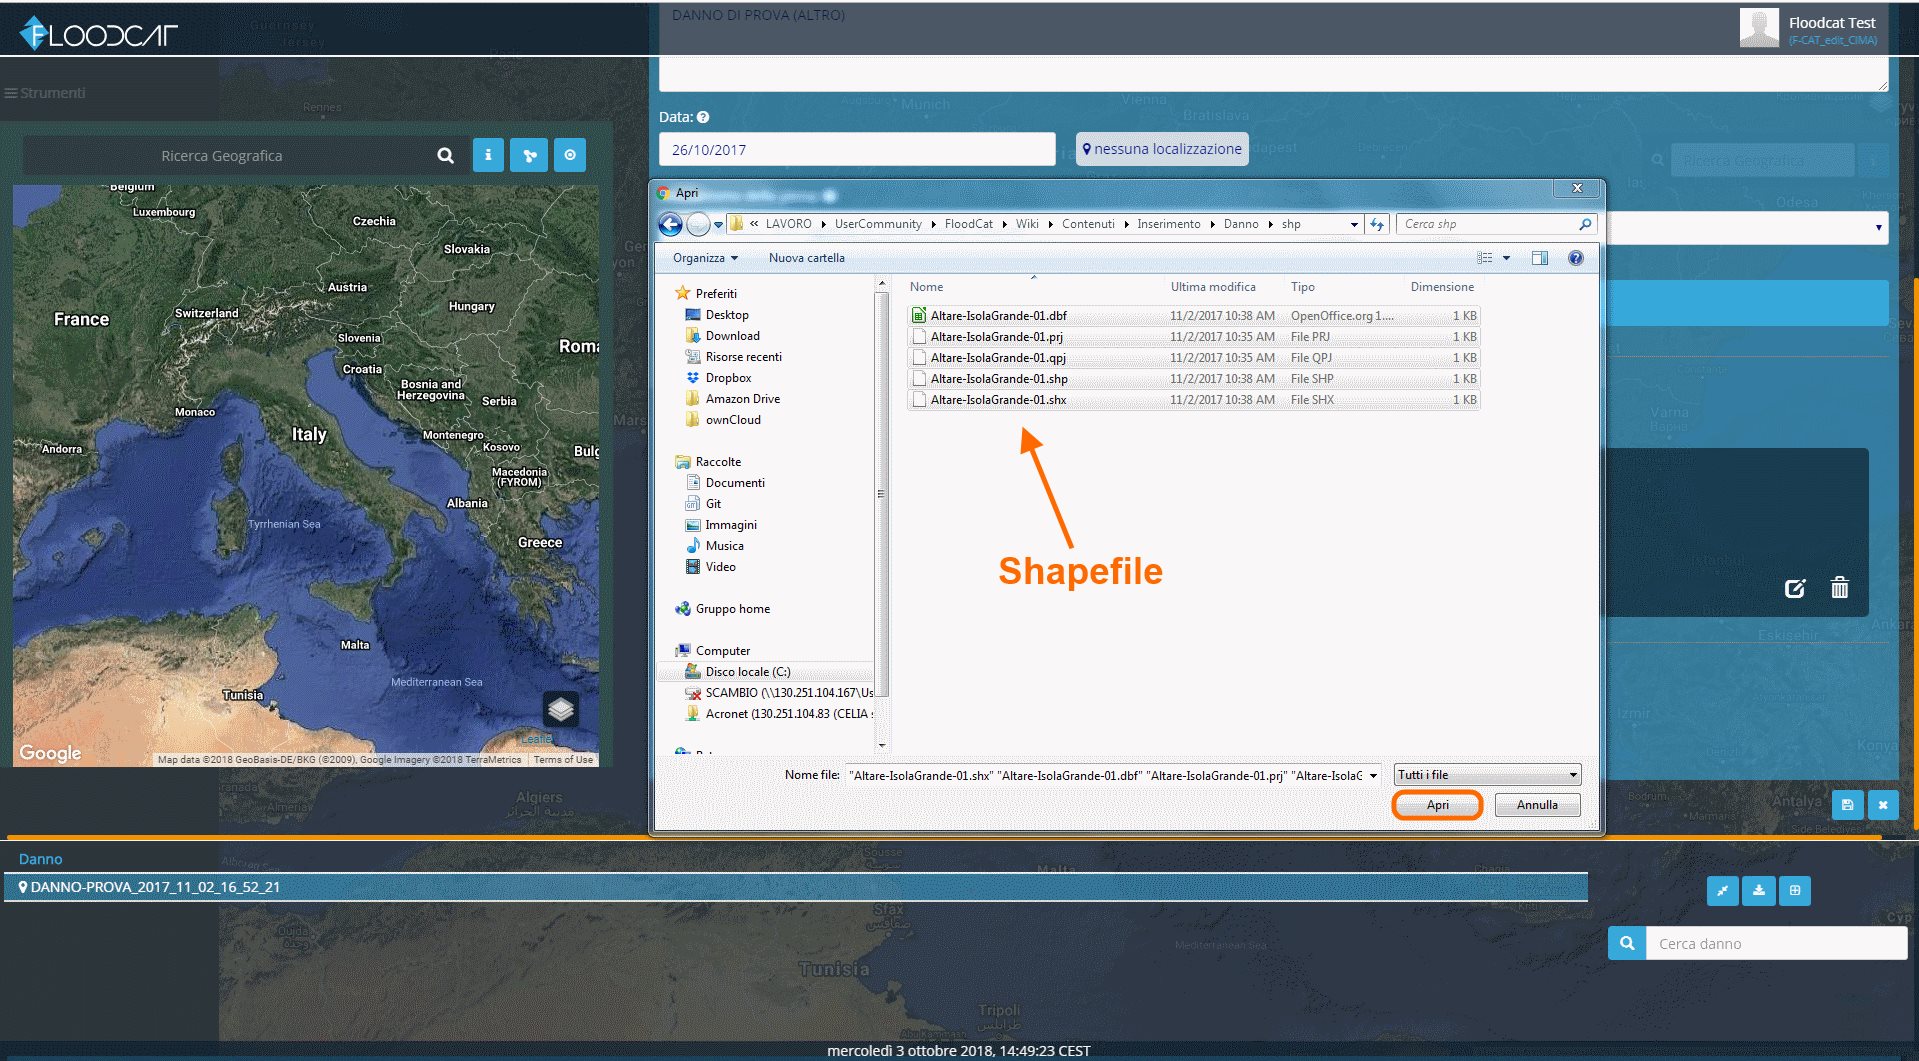Click Nuova cartella in the dialog toolbar
Screen dimensions: 1919x1061
tap(806, 258)
